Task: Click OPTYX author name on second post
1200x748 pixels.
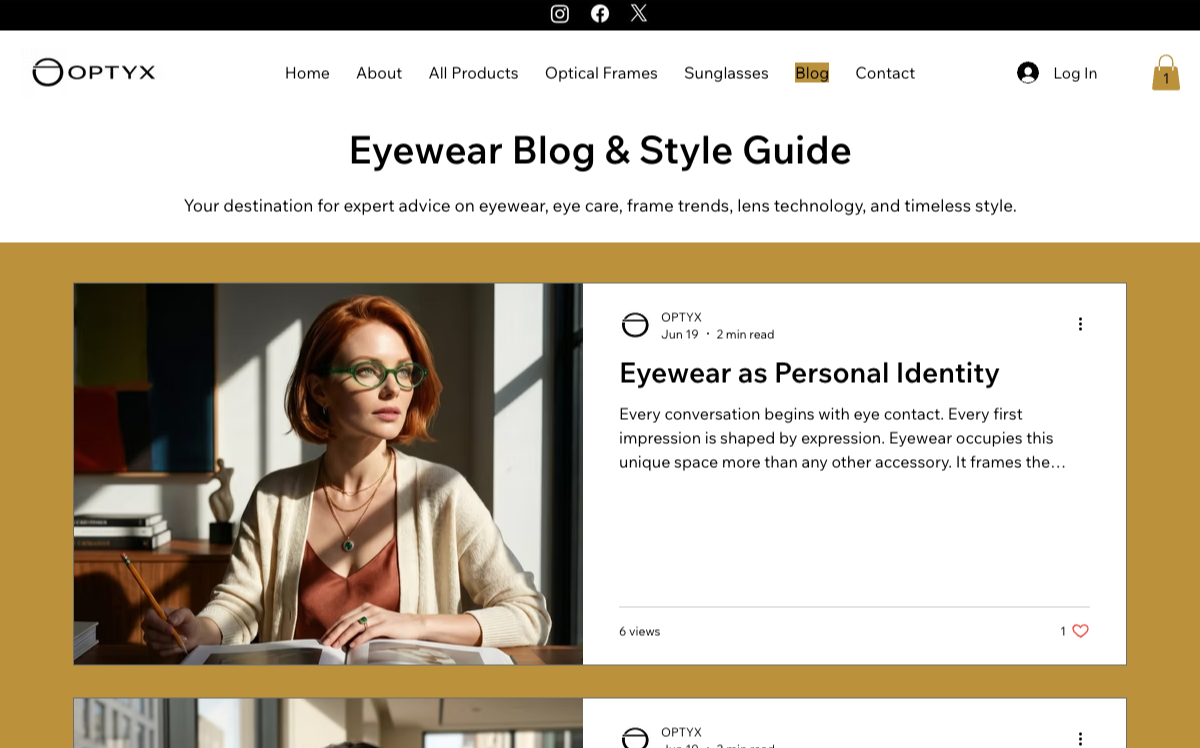Action: pos(681,732)
